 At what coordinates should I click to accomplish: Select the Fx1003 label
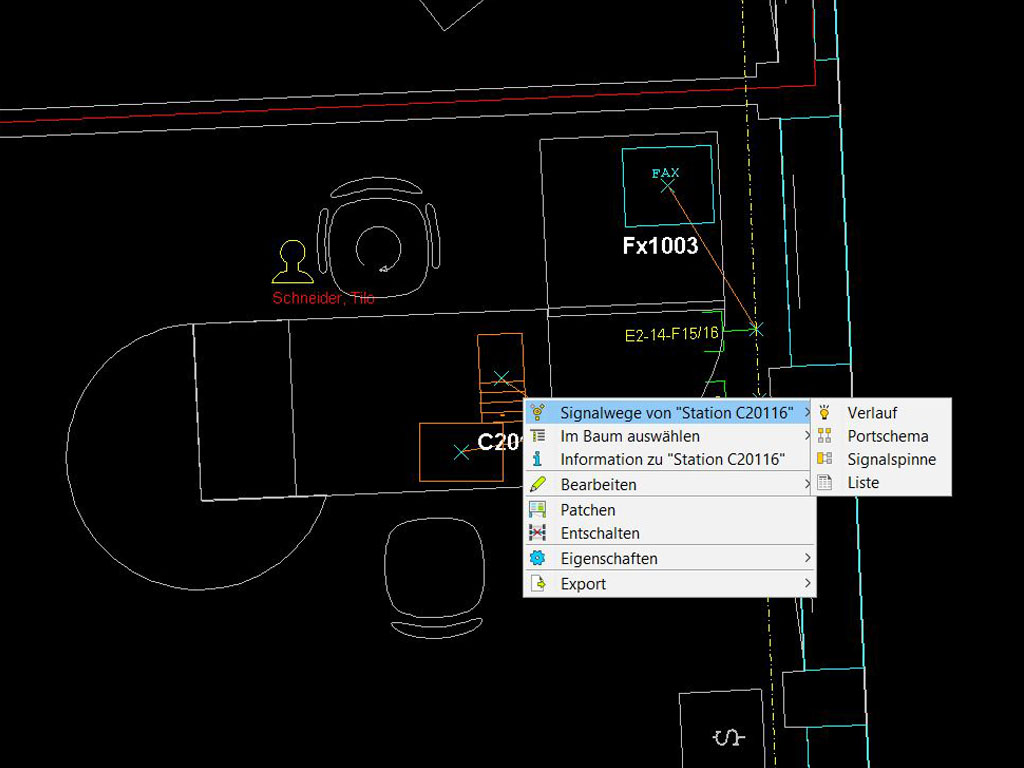pyautogui.click(x=660, y=246)
